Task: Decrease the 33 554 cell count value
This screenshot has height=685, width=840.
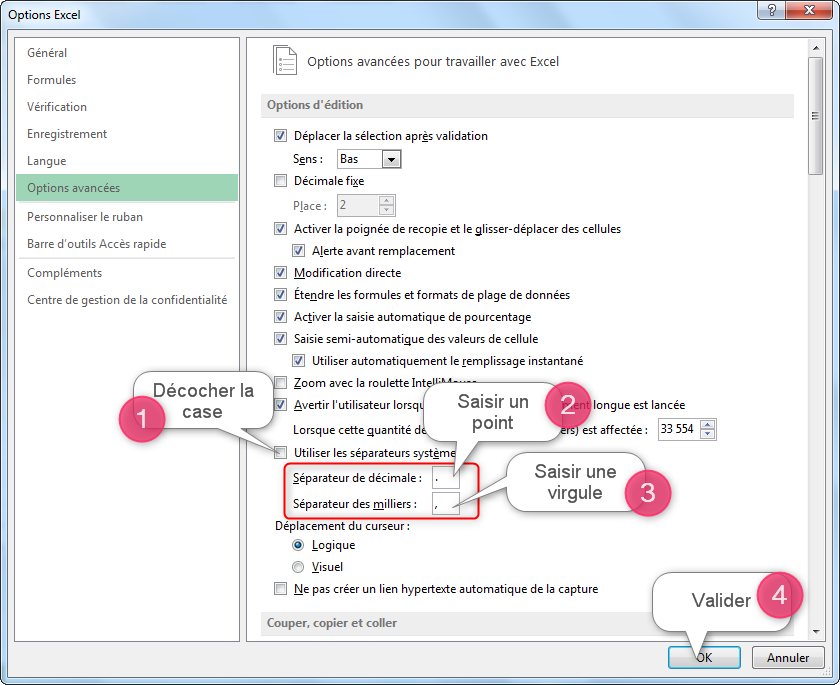Action: click(708, 433)
